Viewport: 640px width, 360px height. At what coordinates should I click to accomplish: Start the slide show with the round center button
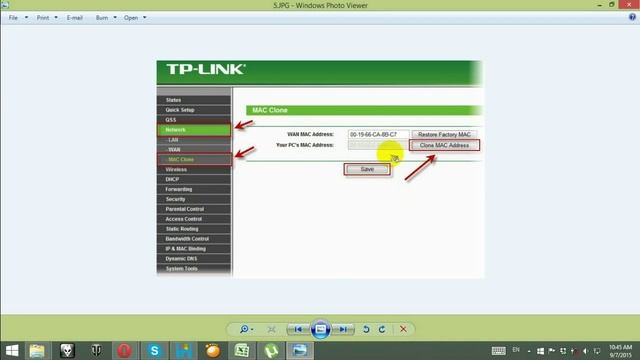(320, 329)
